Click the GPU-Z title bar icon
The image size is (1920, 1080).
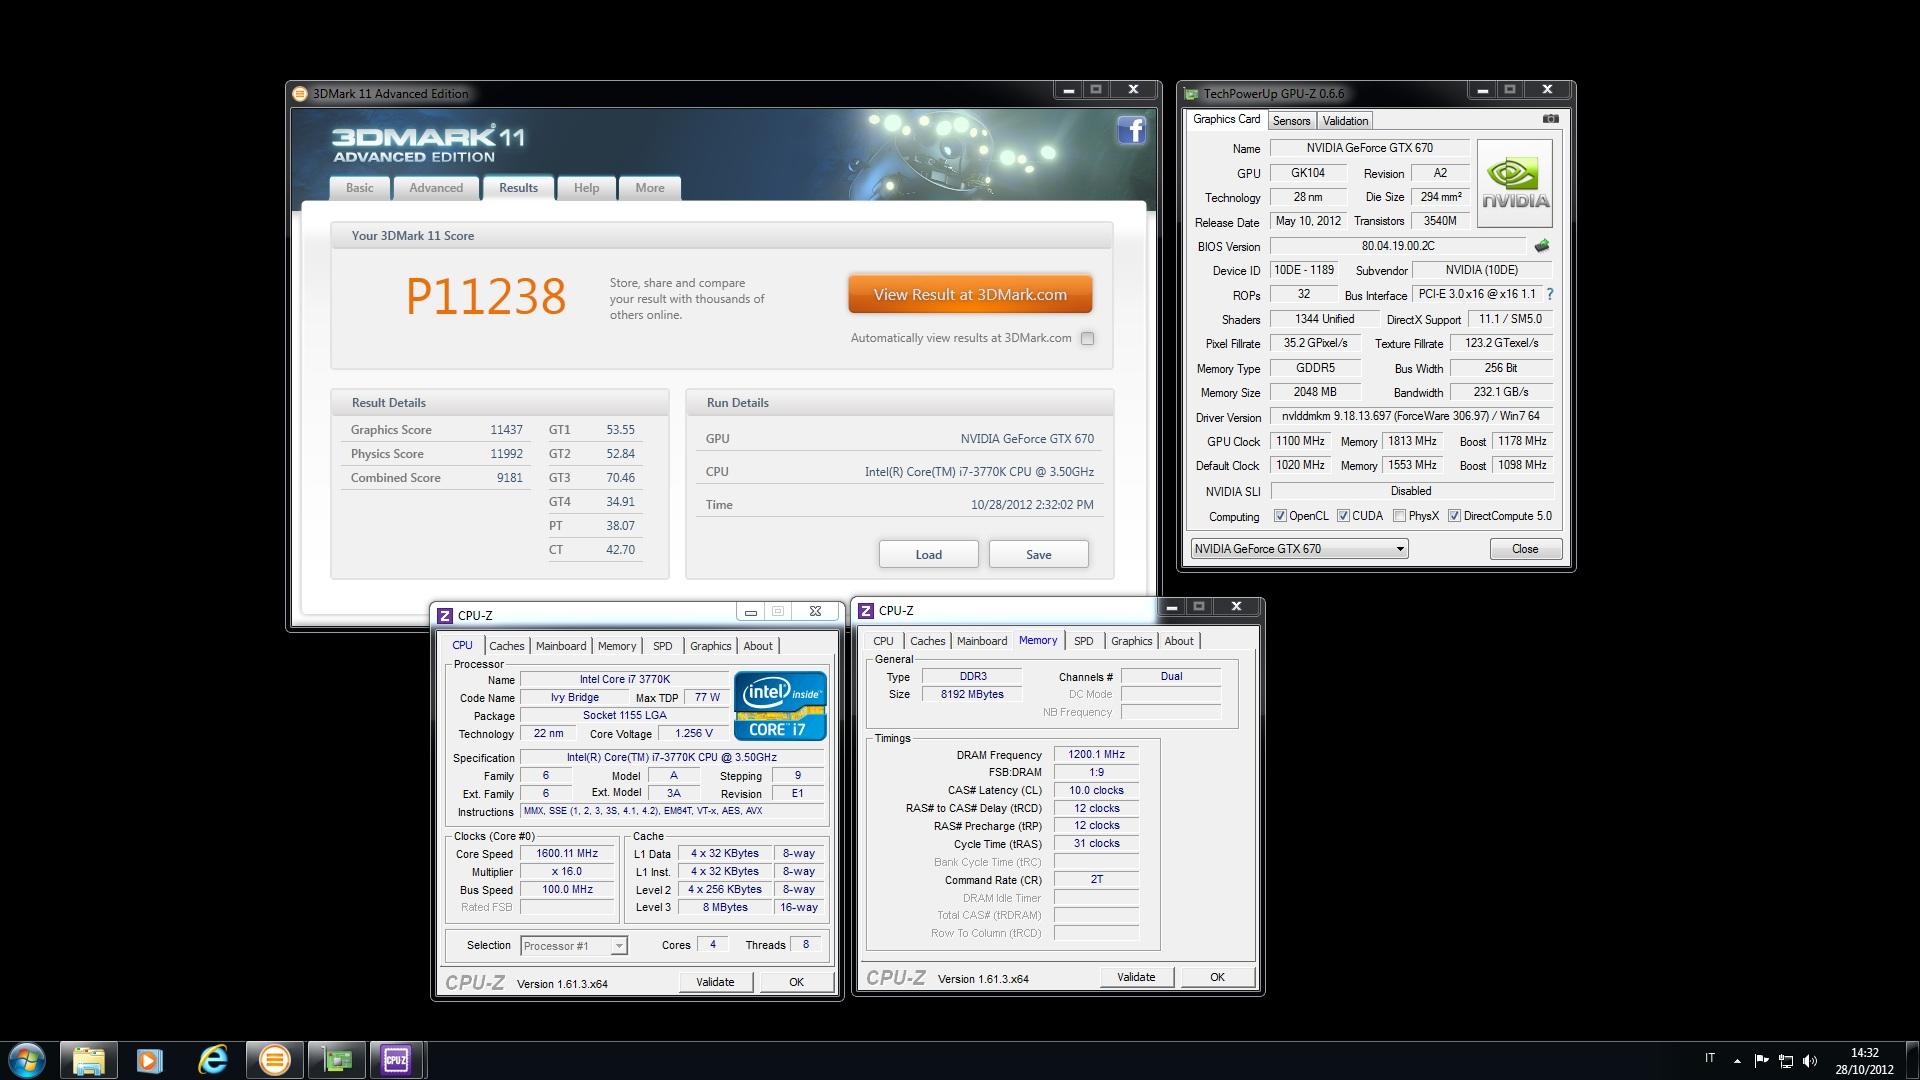(1191, 94)
